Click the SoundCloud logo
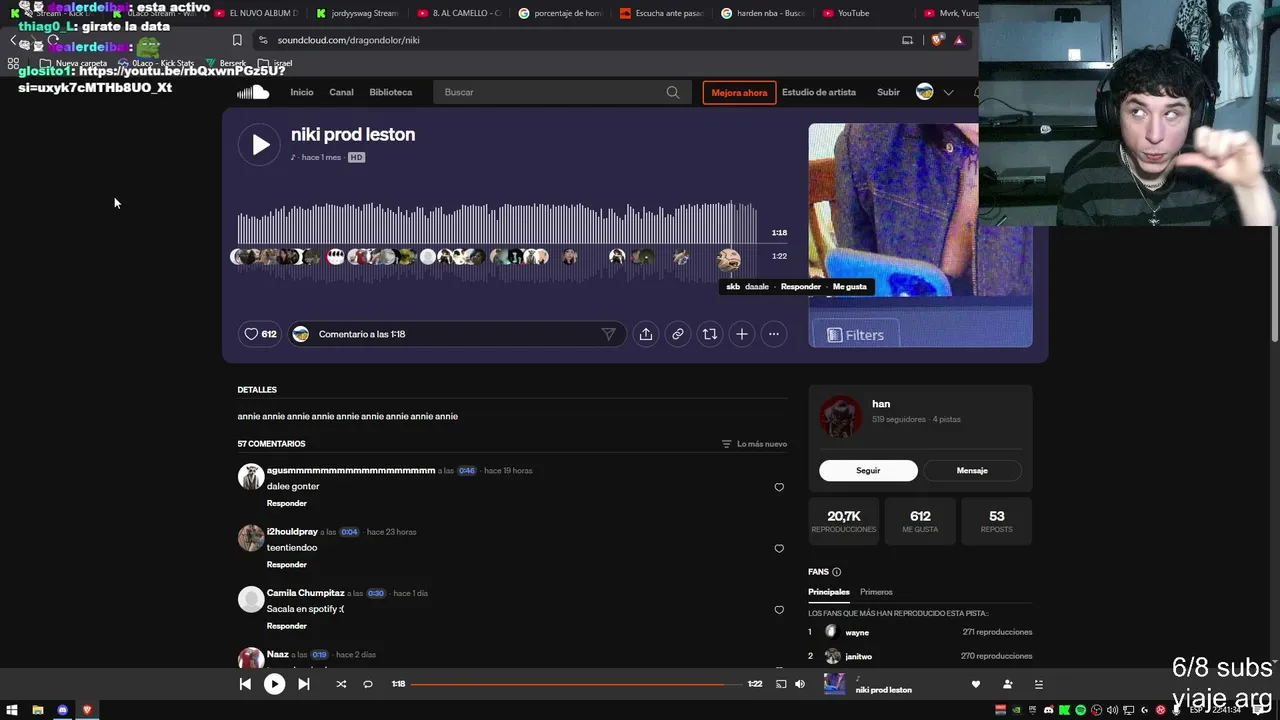1280x720 pixels. (x=253, y=92)
